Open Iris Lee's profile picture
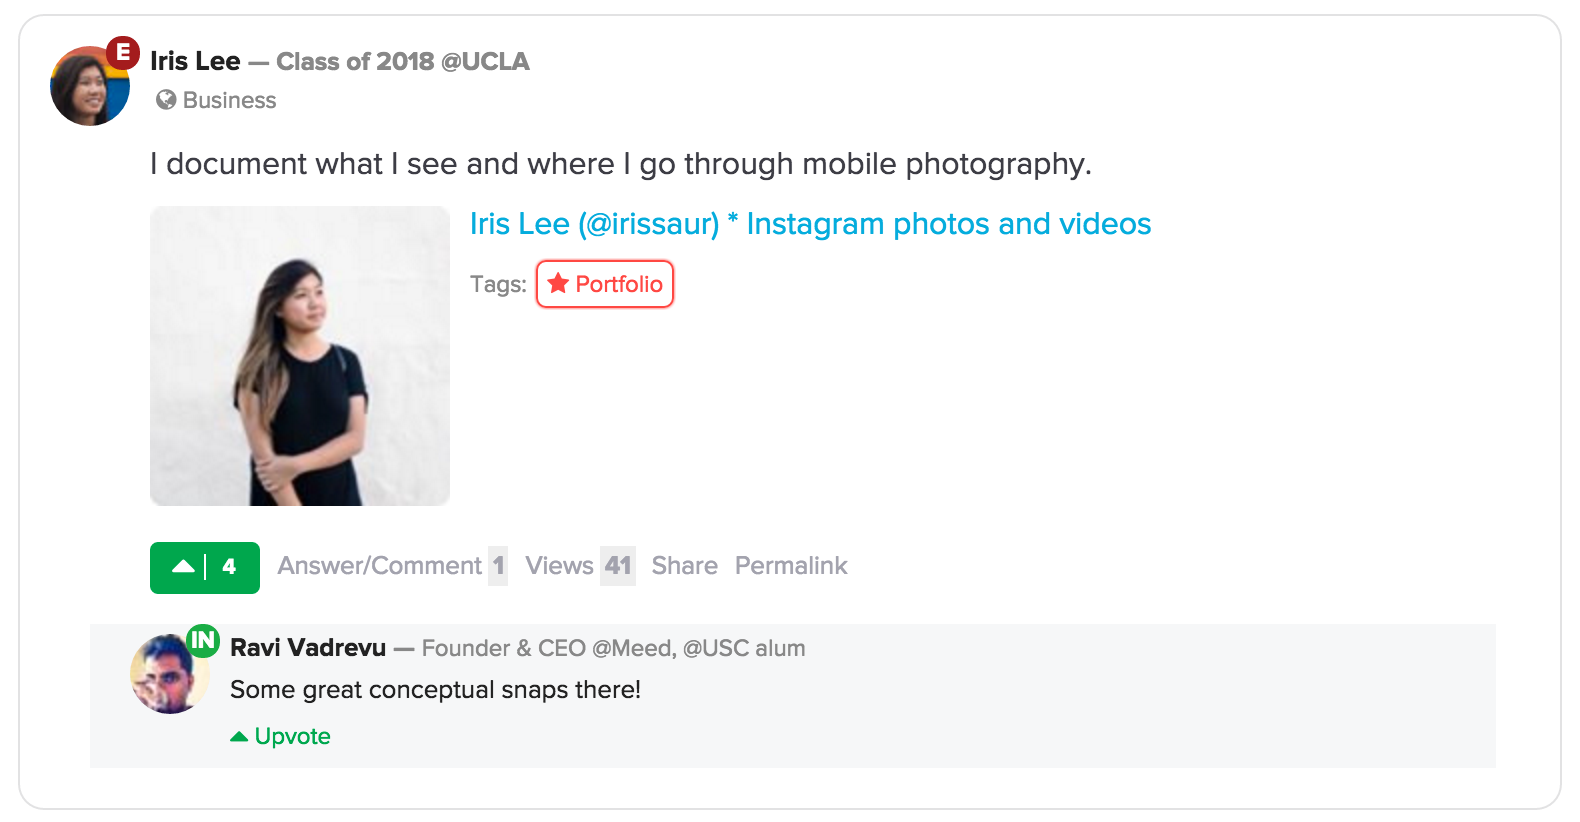Image resolution: width=1580 pixels, height=822 pixels. 88,88
